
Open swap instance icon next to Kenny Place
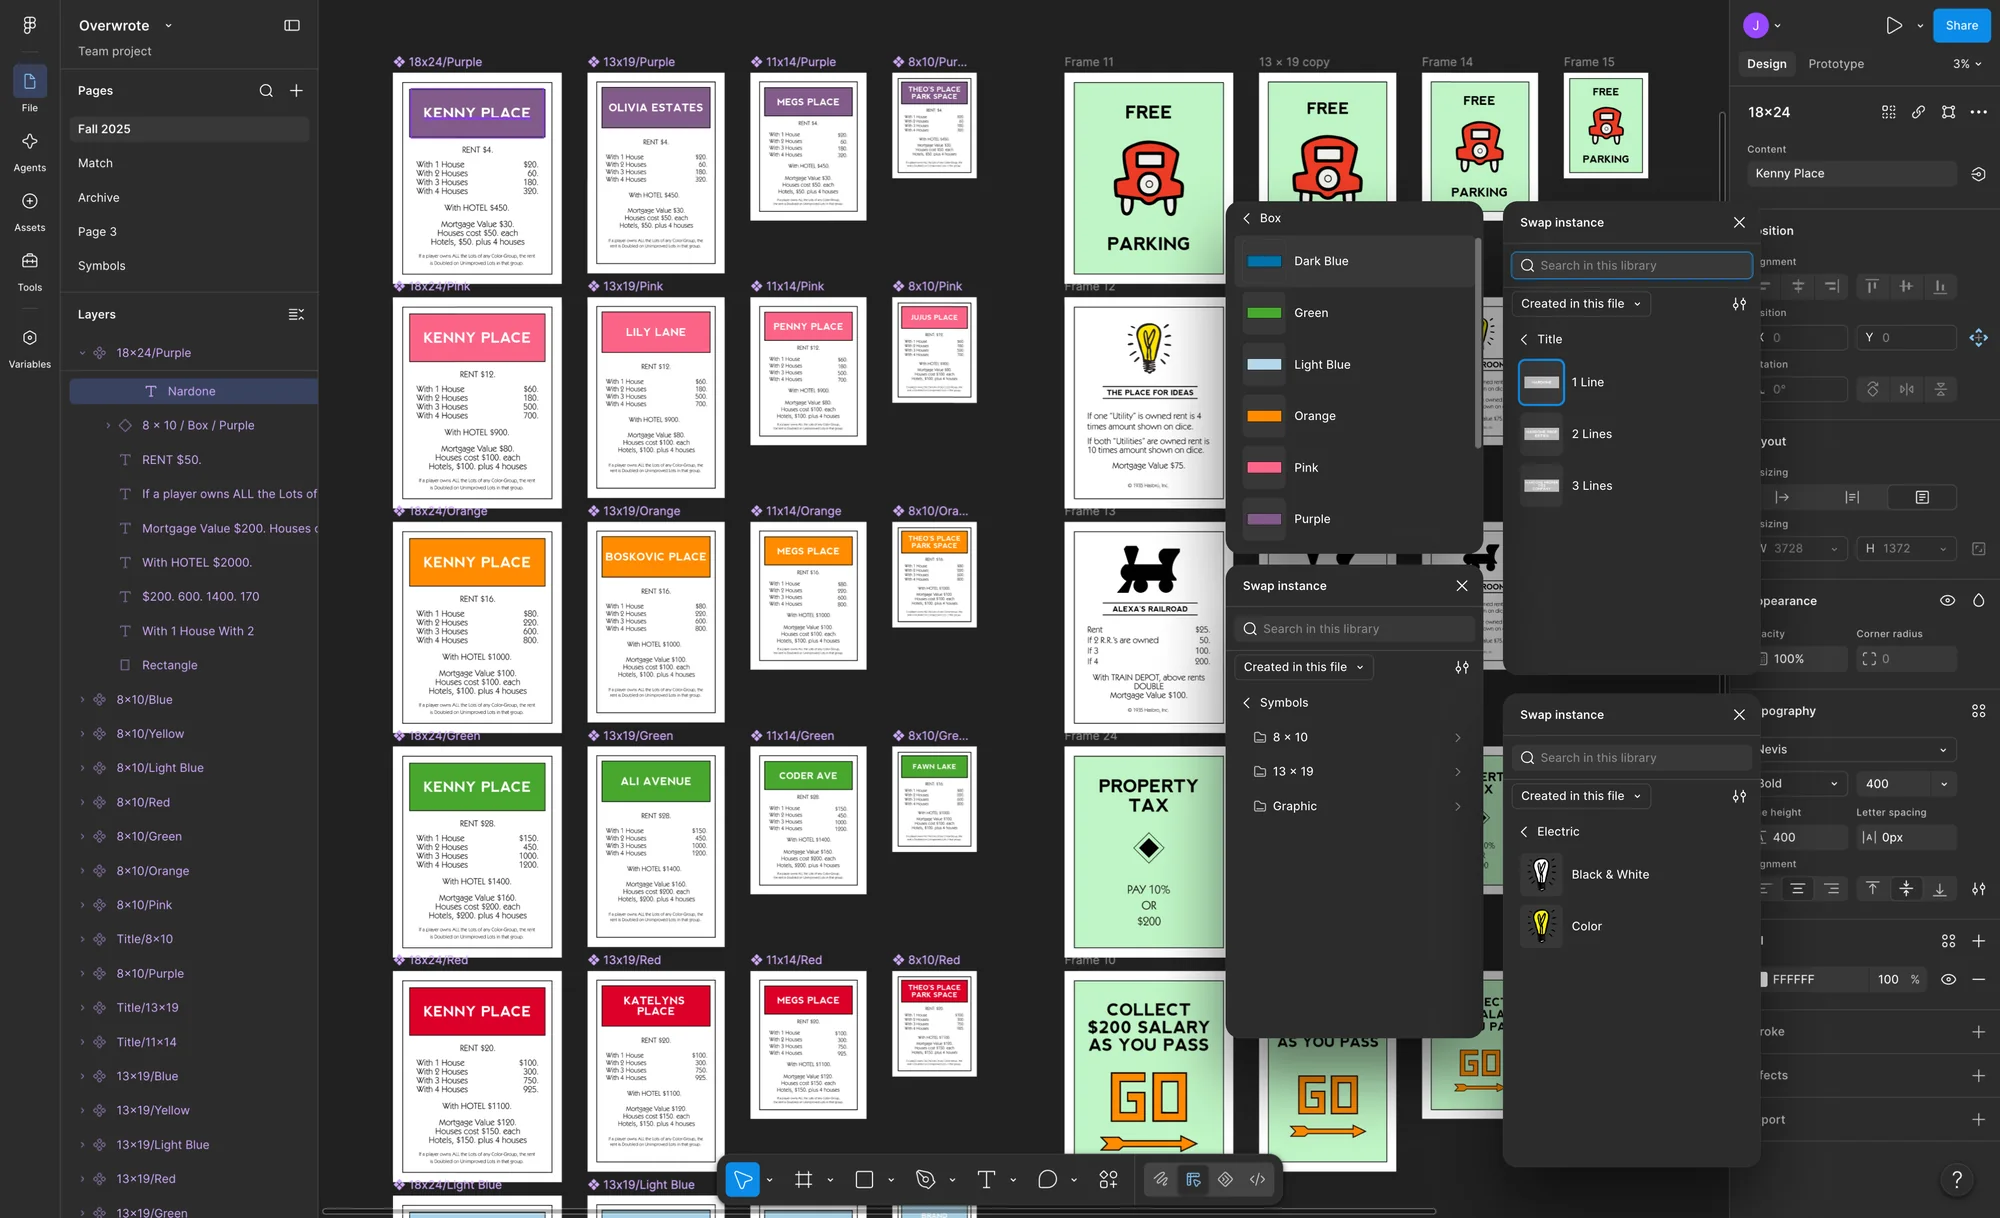1978,174
